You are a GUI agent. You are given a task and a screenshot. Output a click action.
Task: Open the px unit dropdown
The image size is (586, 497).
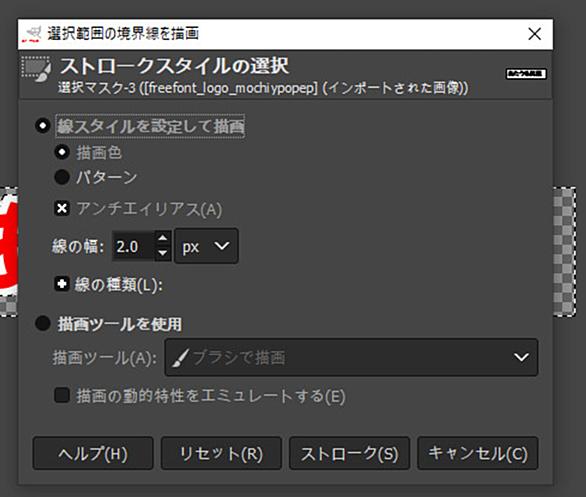click(x=206, y=246)
